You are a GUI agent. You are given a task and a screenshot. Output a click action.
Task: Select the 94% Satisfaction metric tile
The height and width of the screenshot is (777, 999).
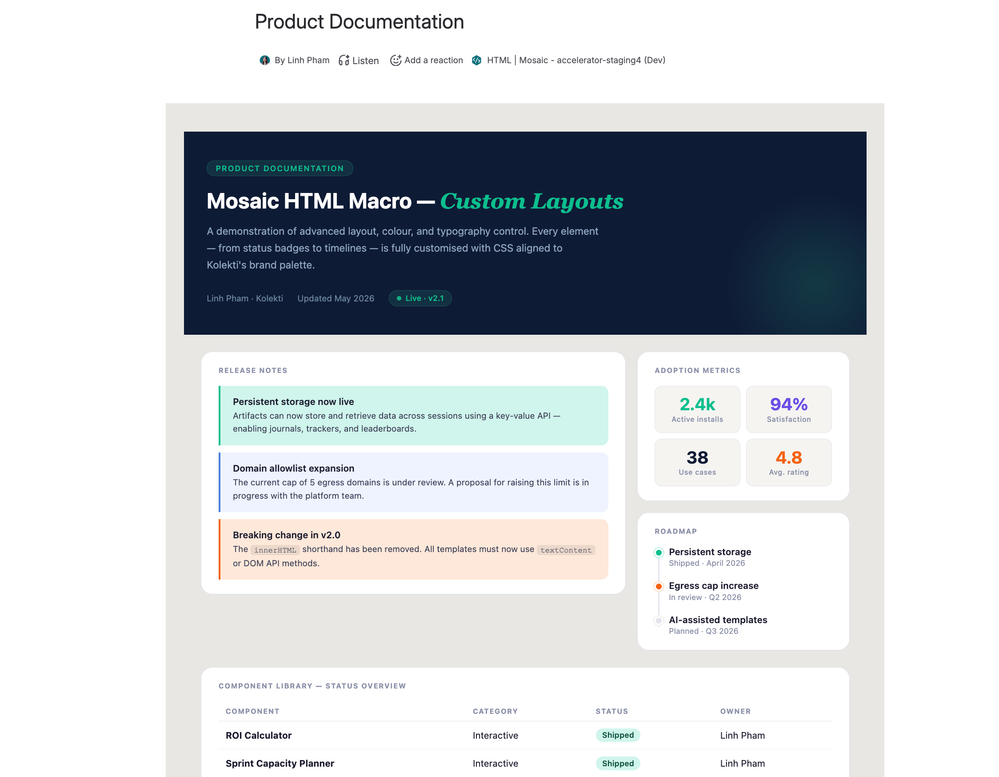[789, 409]
